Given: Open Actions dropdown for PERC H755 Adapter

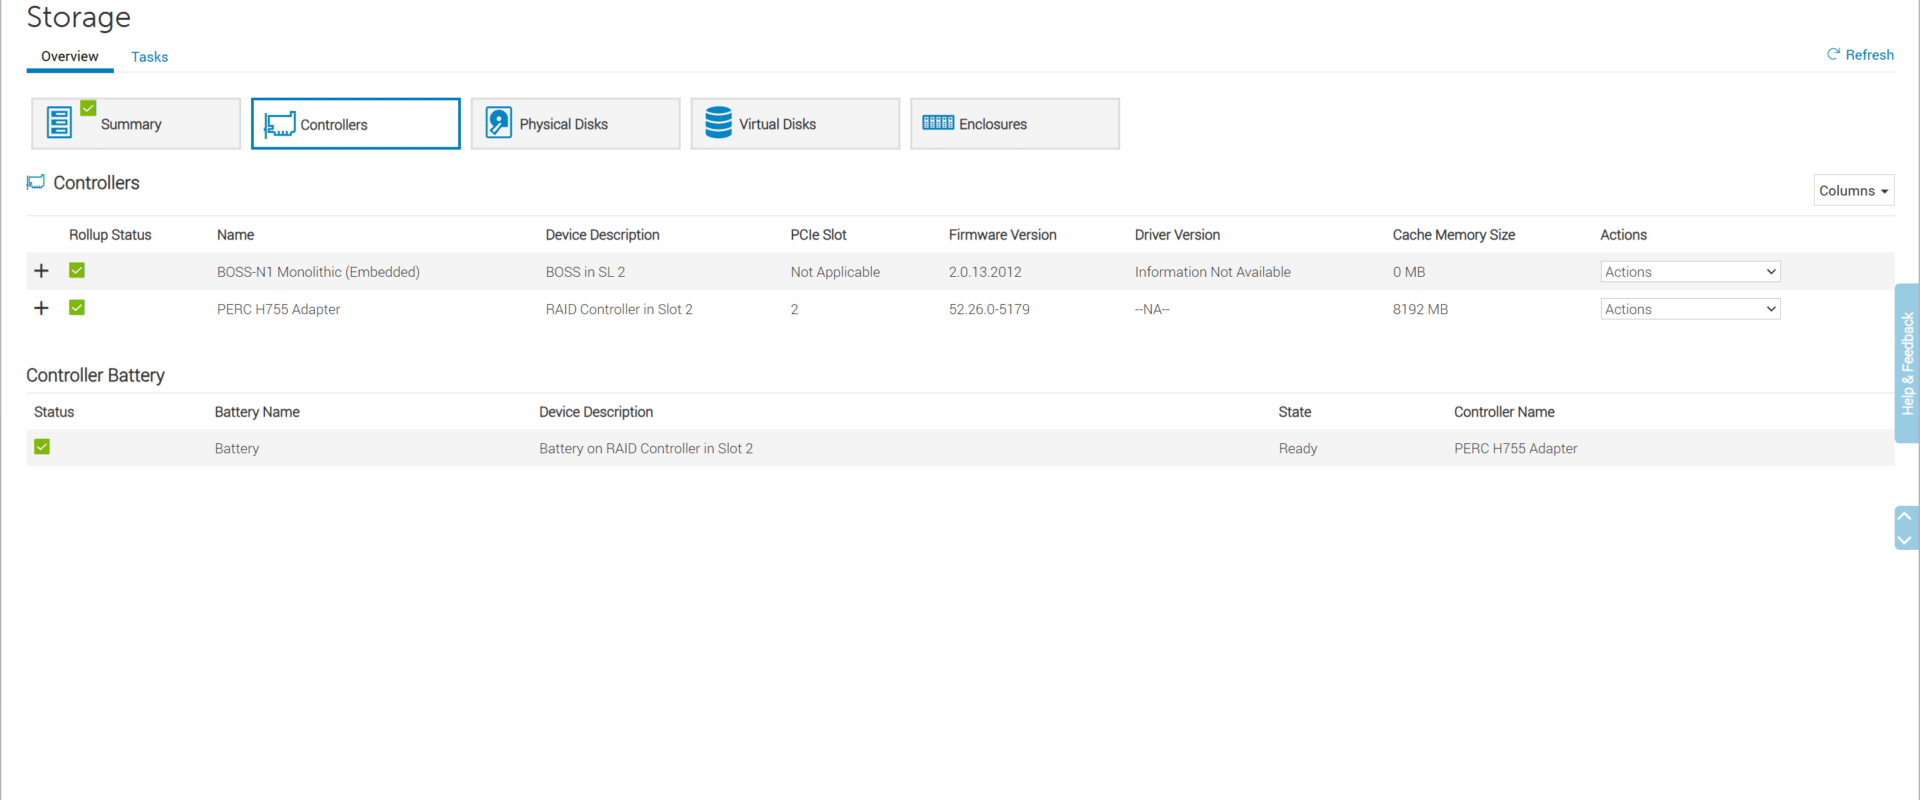Looking at the screenshot, I should [x=1690, y=309].
